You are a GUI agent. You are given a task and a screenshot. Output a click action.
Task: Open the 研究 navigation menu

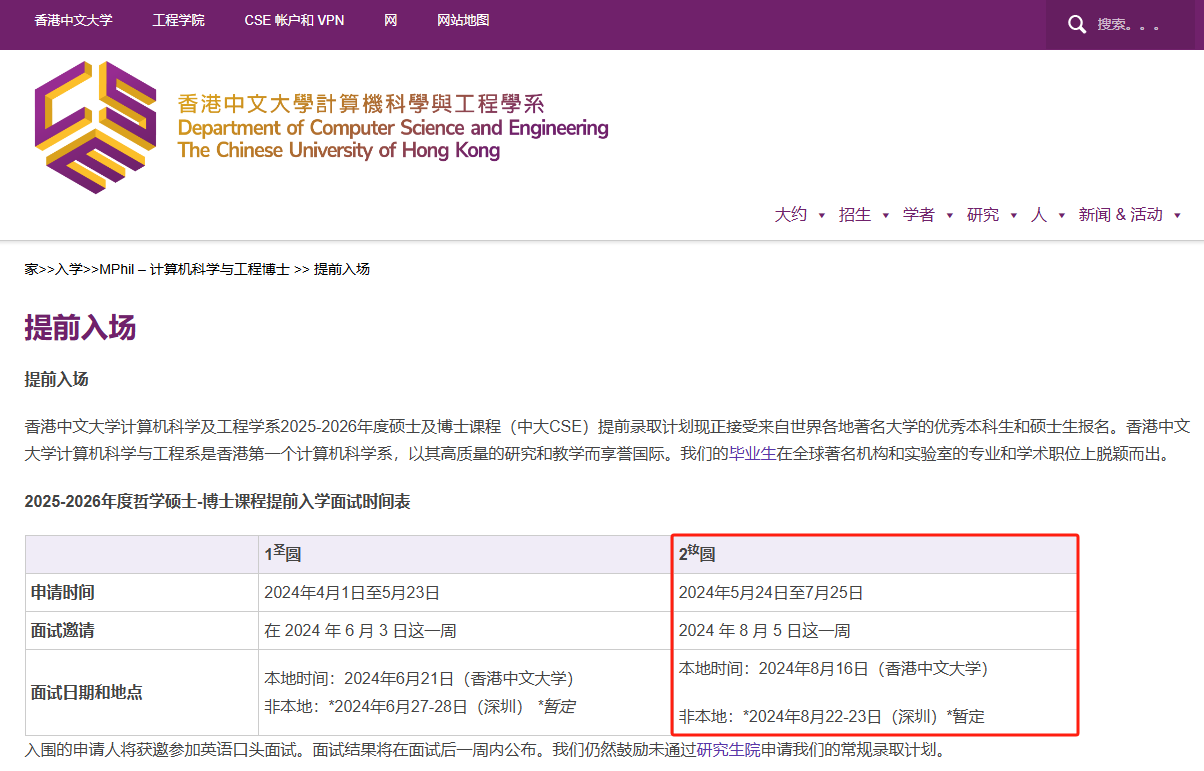pos(982,214)
